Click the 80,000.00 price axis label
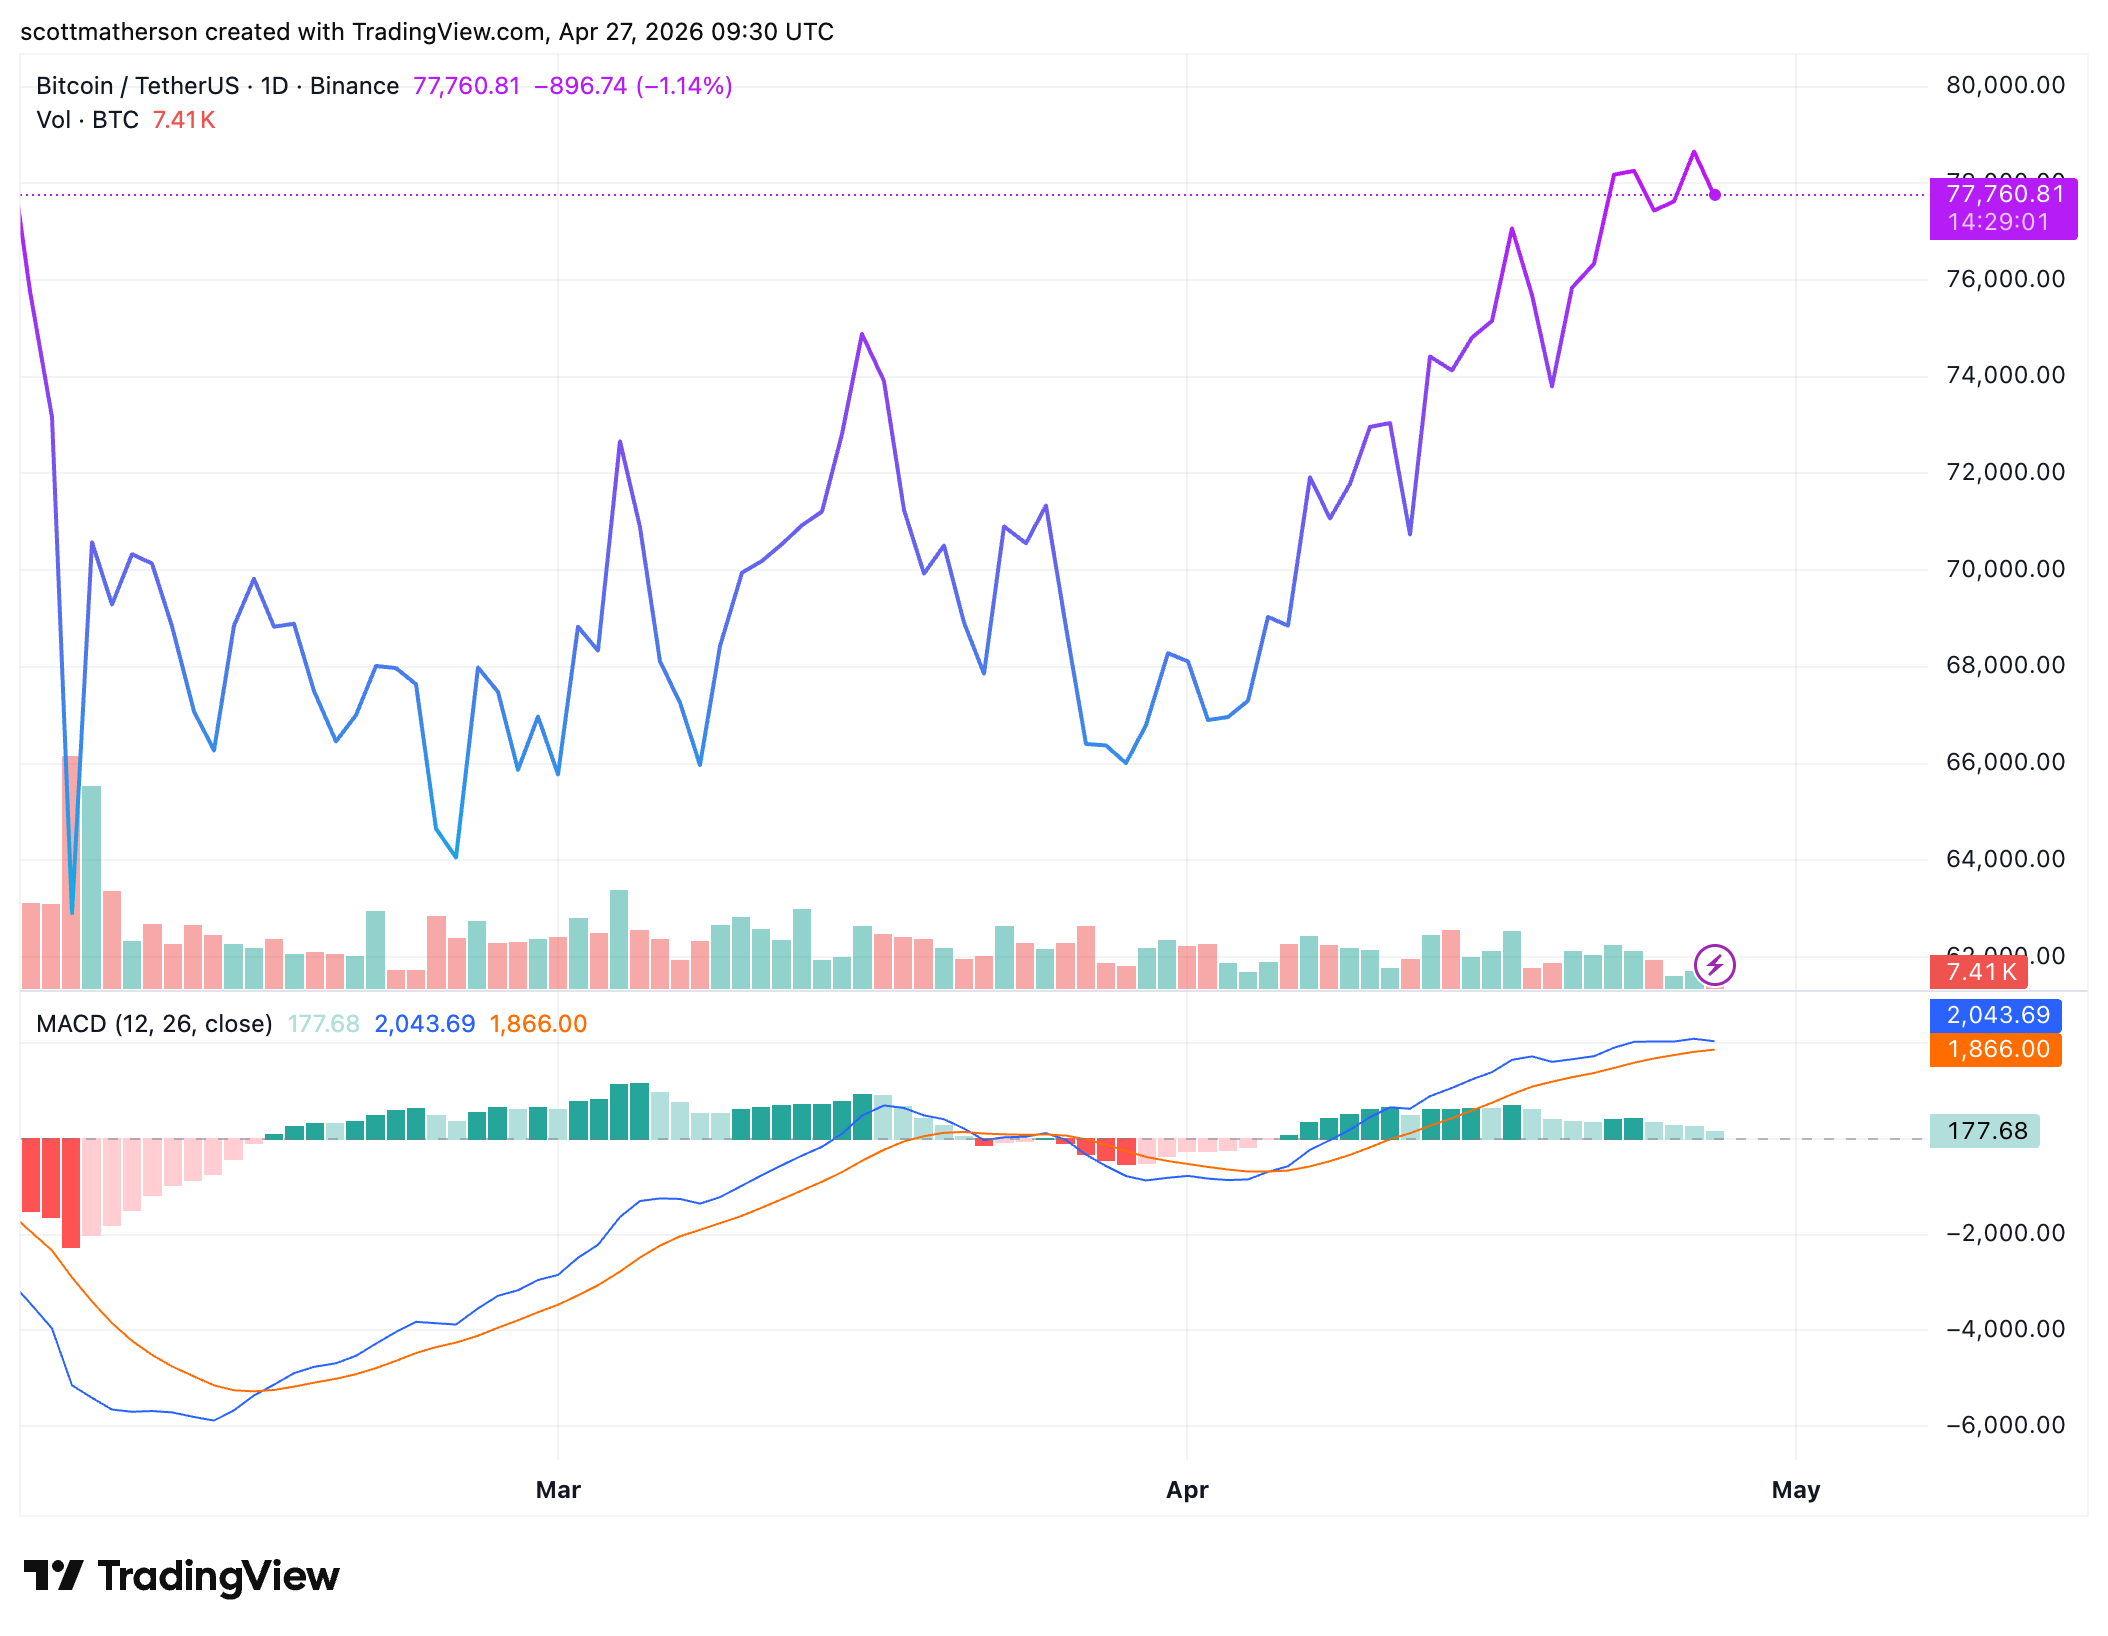The image size is (2108, 1636). click(x=2005, y=85)
